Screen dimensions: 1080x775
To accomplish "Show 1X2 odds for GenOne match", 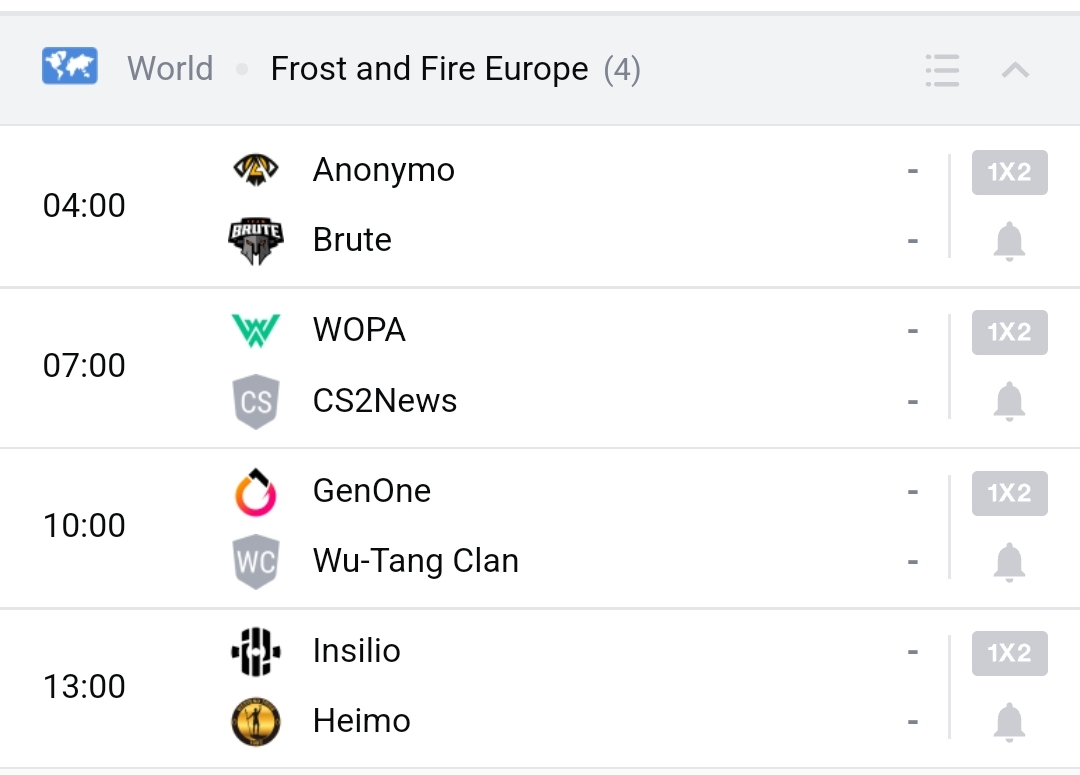I will (x=1009, y=493).
